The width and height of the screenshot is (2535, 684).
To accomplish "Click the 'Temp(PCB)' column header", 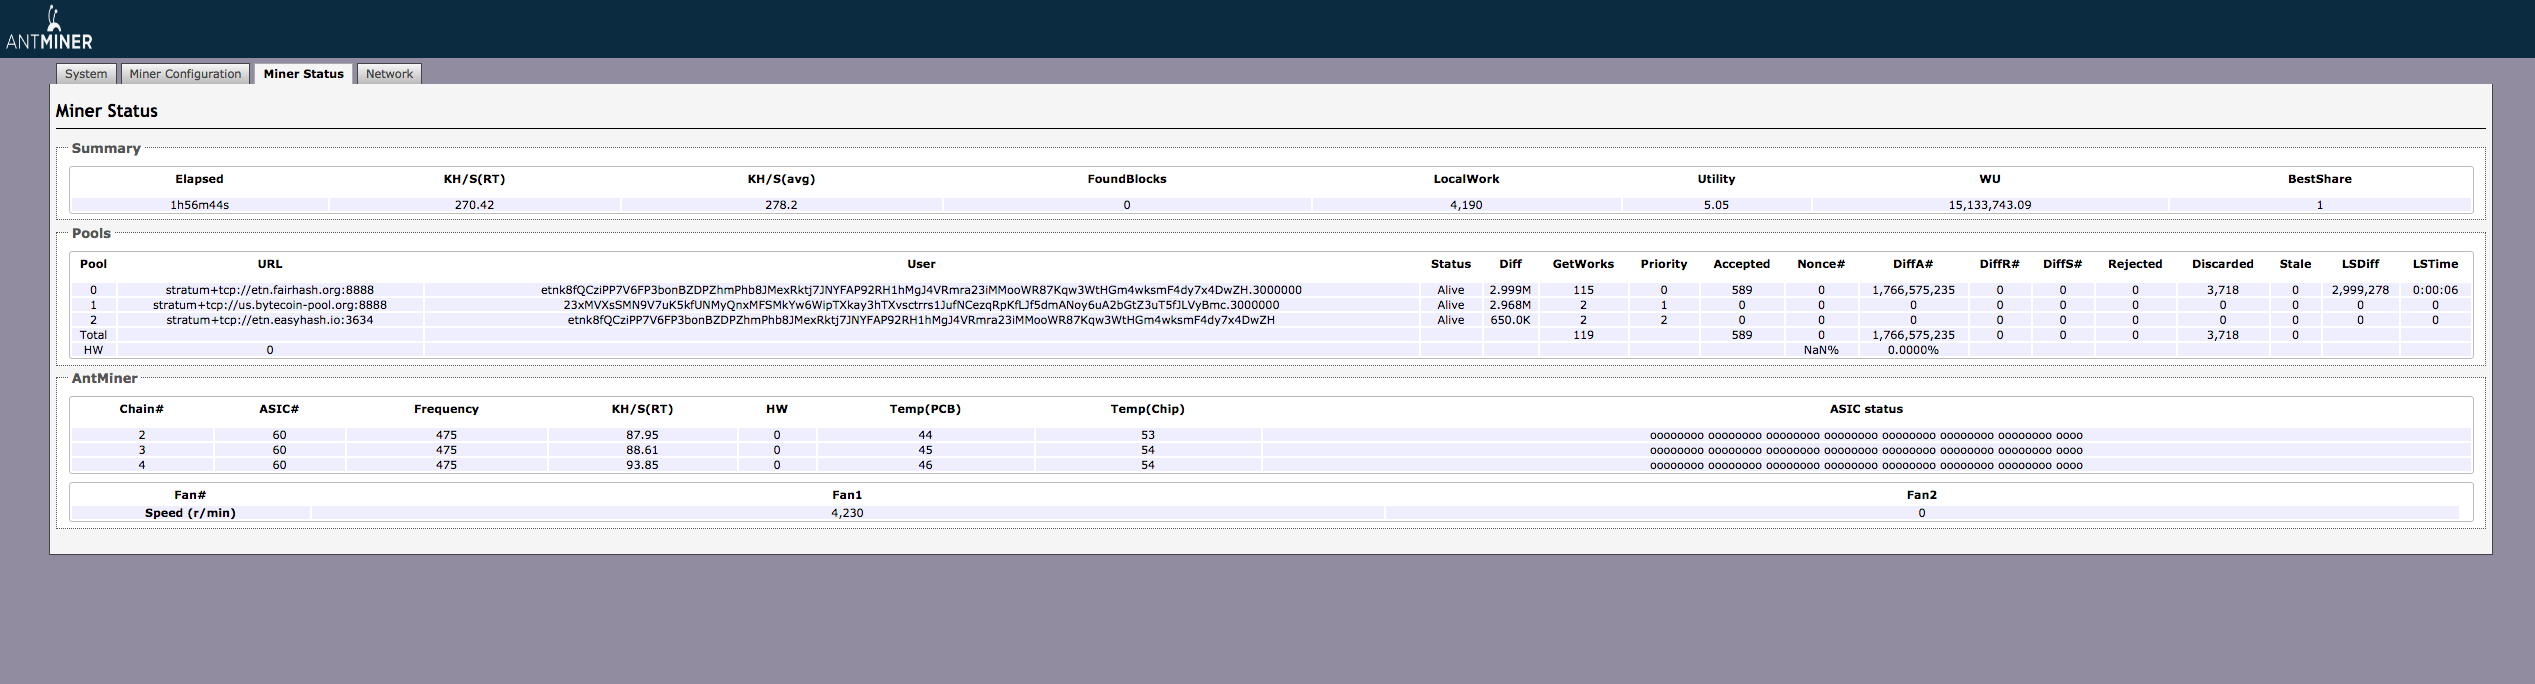I will 925,409.
